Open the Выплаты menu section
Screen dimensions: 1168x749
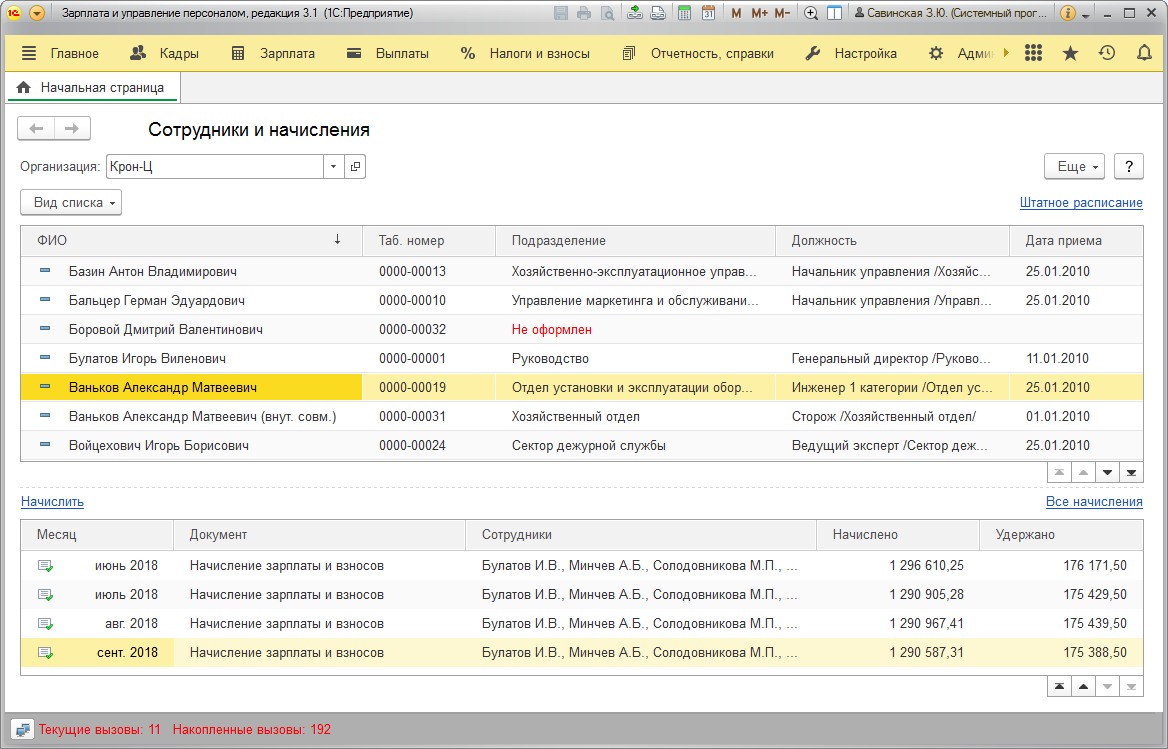[387, 54]
